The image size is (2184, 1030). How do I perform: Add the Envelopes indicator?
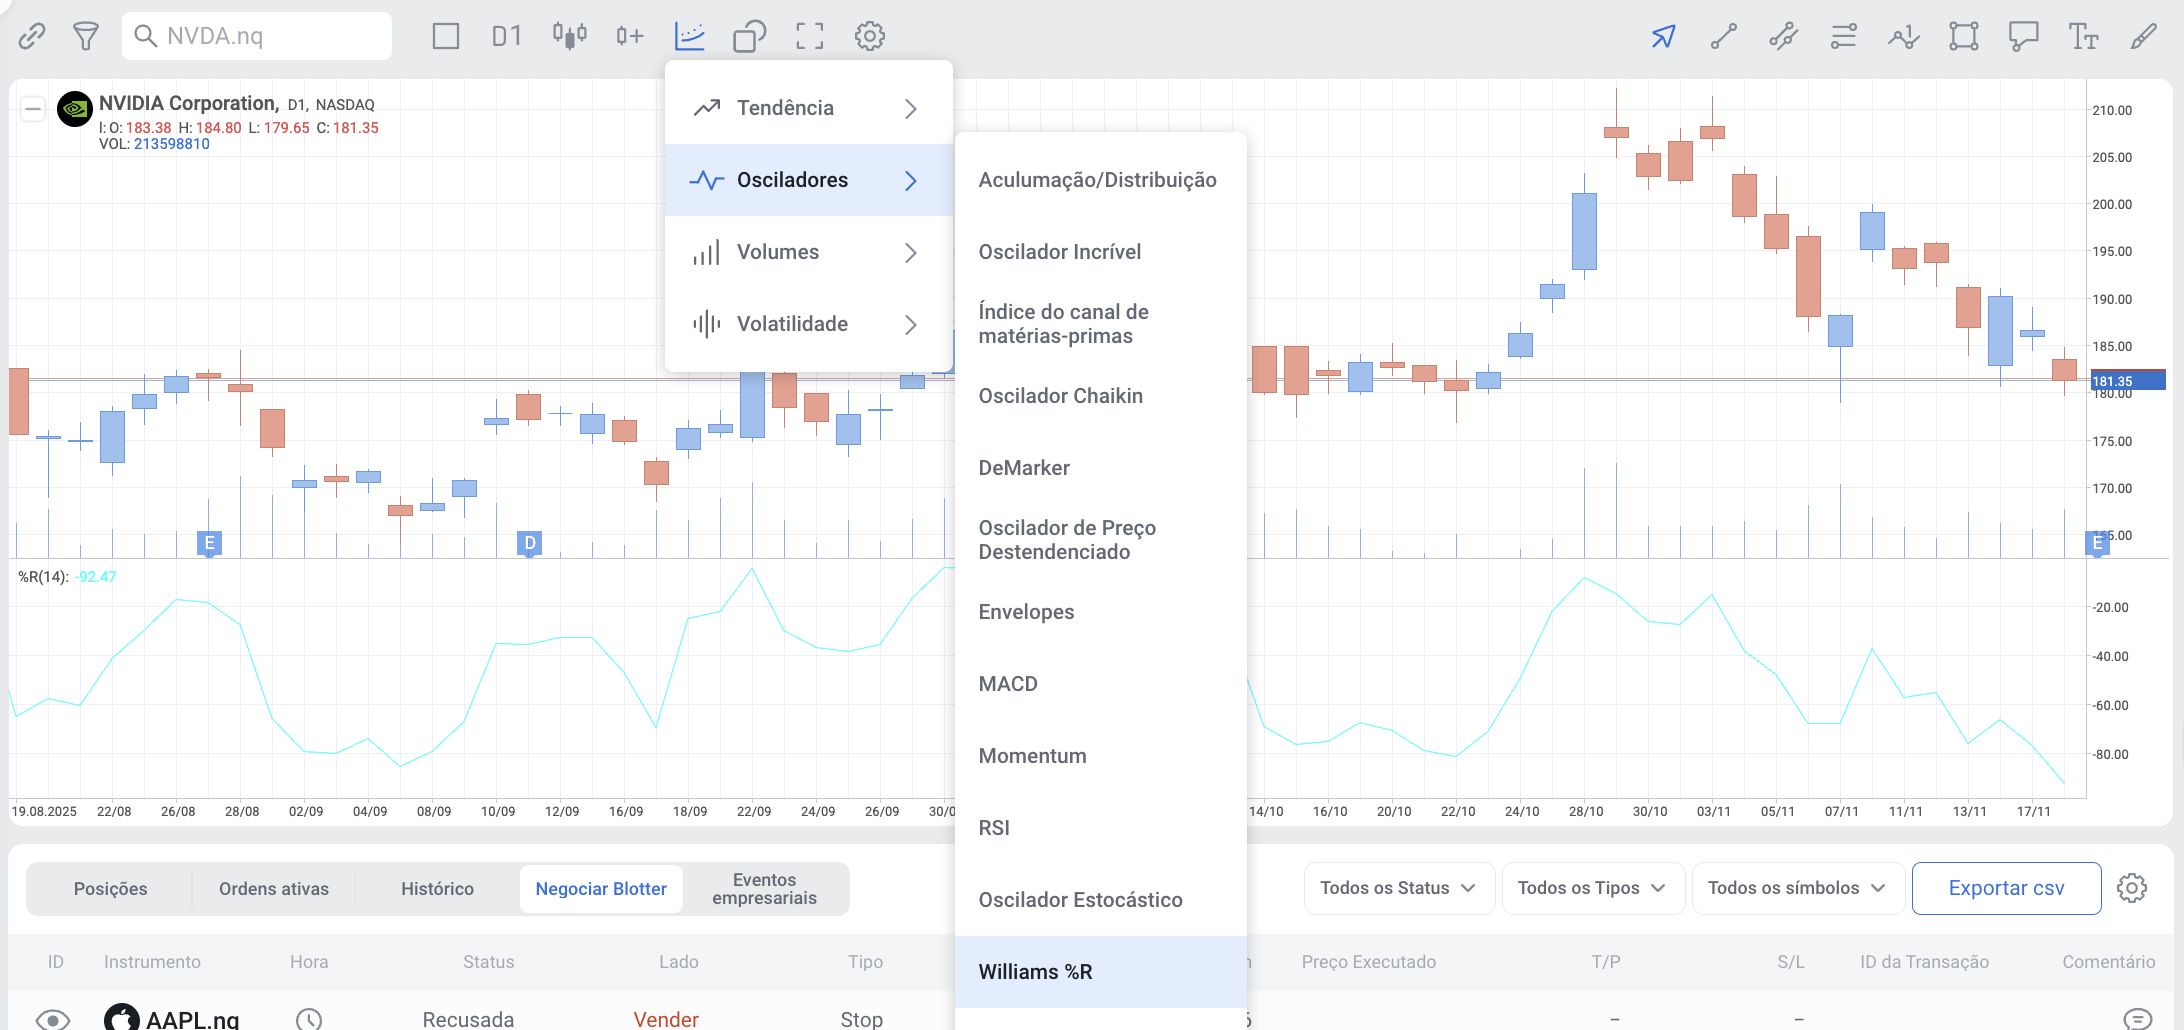click(x=1100, y=612)
